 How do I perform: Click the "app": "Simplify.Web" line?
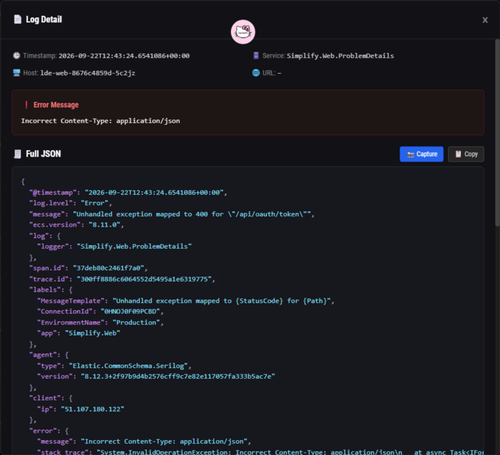(x=79, y=333)
